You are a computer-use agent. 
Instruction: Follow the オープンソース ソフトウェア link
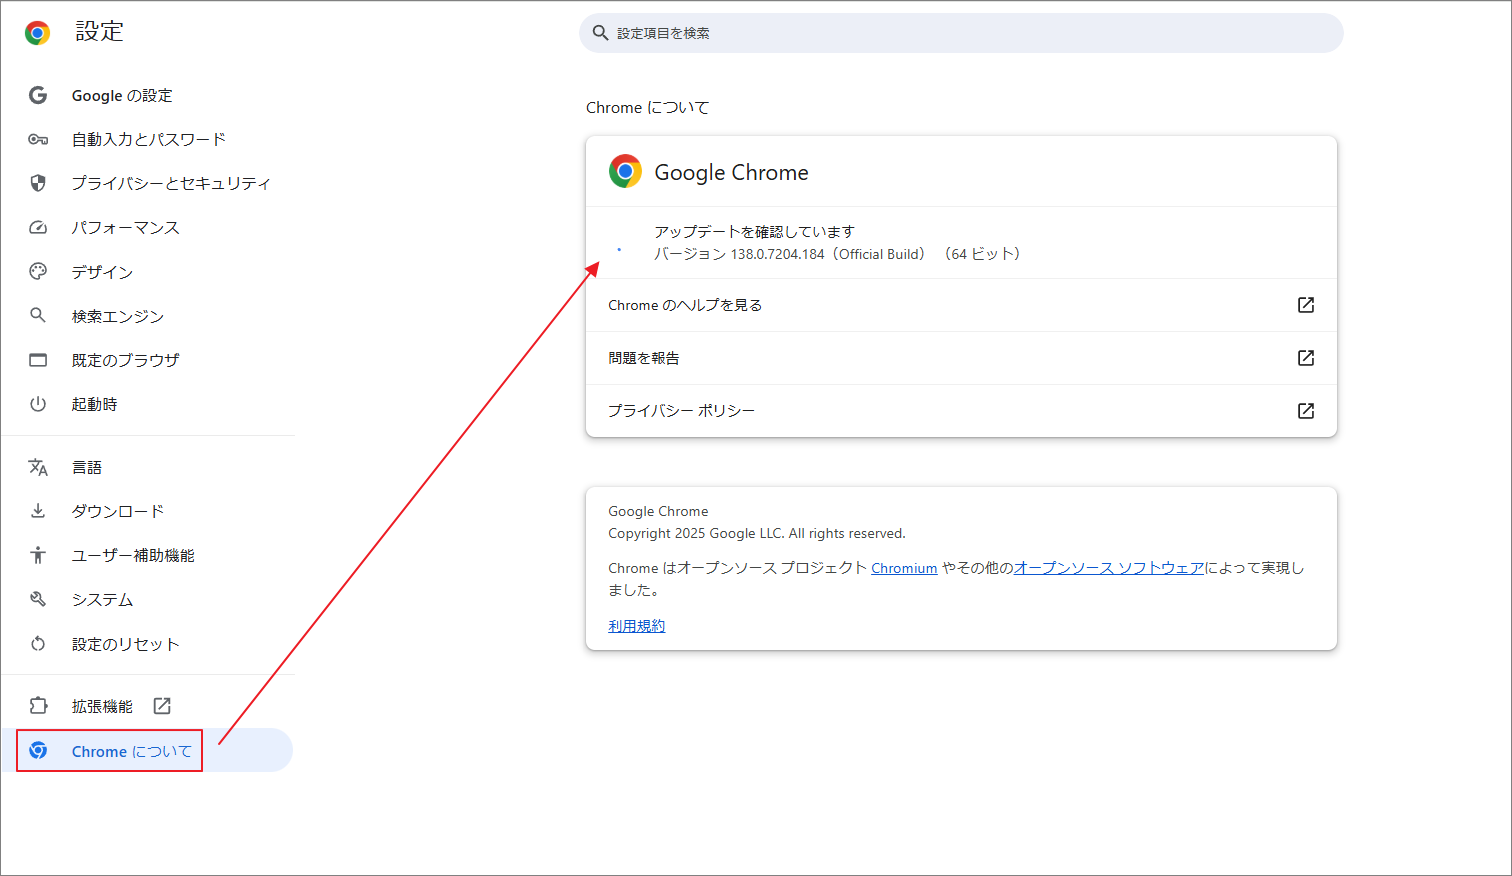coord(1109,568)
